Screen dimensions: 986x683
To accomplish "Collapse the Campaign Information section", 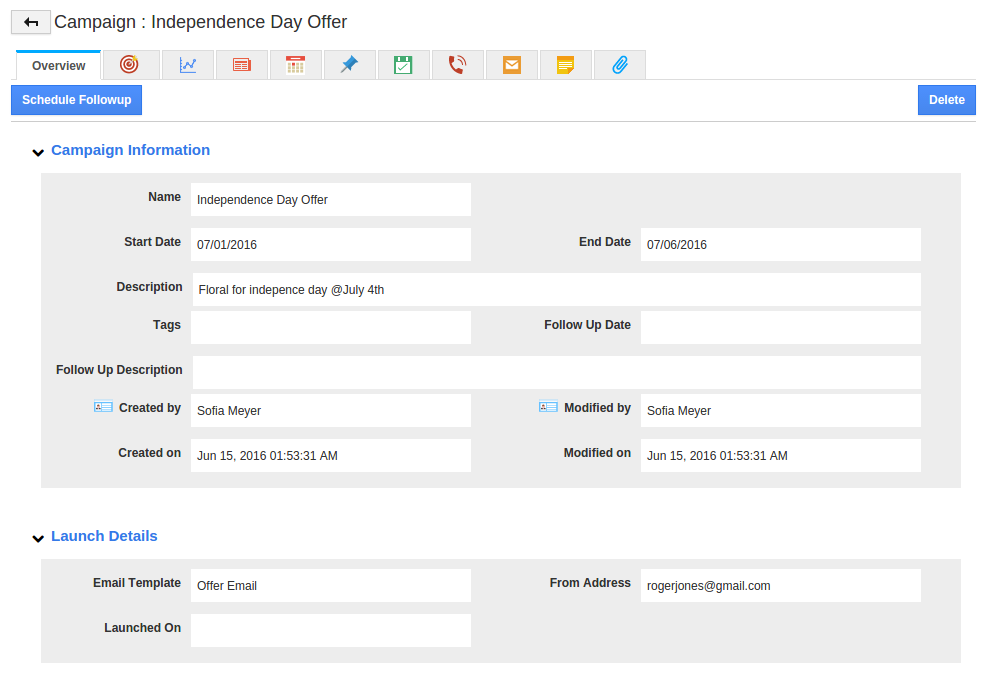I will pos(38,152).
